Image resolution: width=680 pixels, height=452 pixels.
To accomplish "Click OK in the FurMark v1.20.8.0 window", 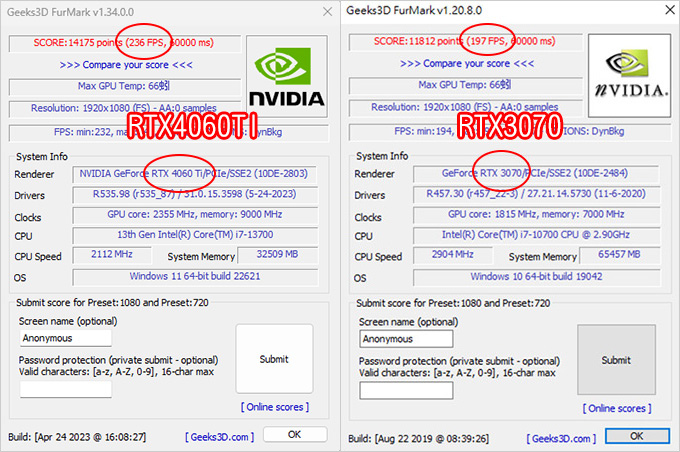I will (x=637, y=436).
